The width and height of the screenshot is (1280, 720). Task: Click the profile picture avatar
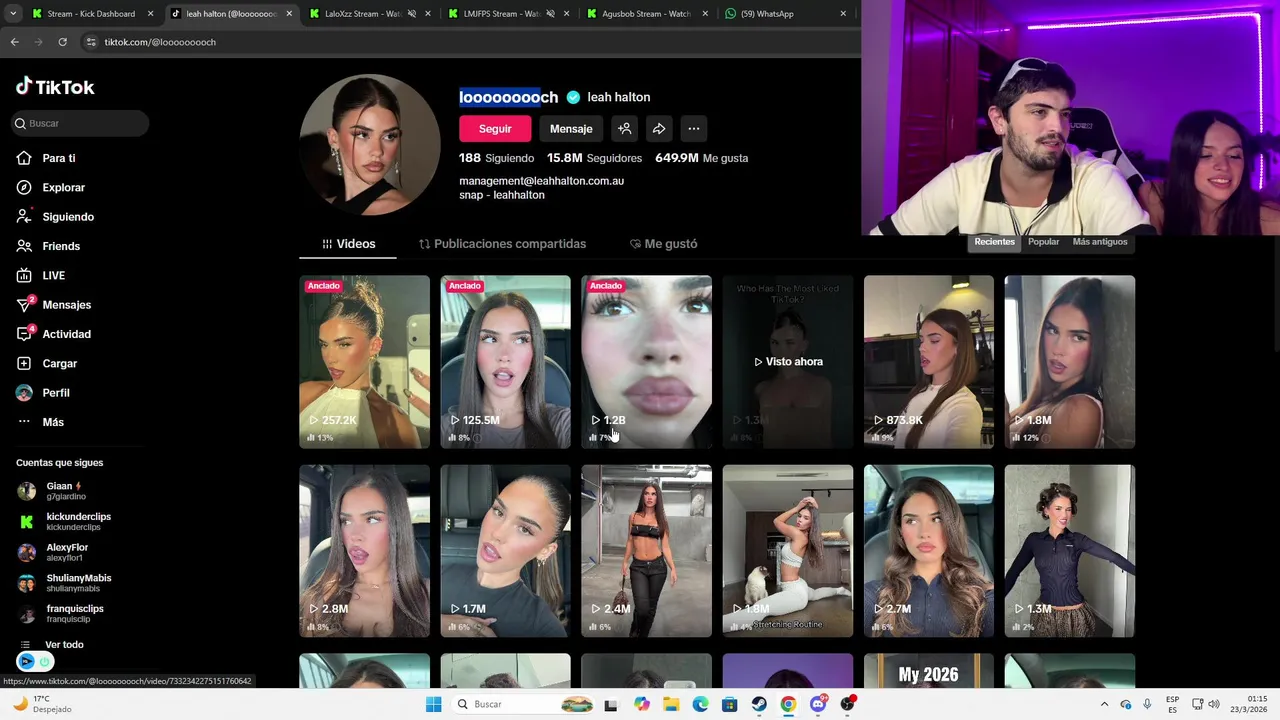point(370,145)
